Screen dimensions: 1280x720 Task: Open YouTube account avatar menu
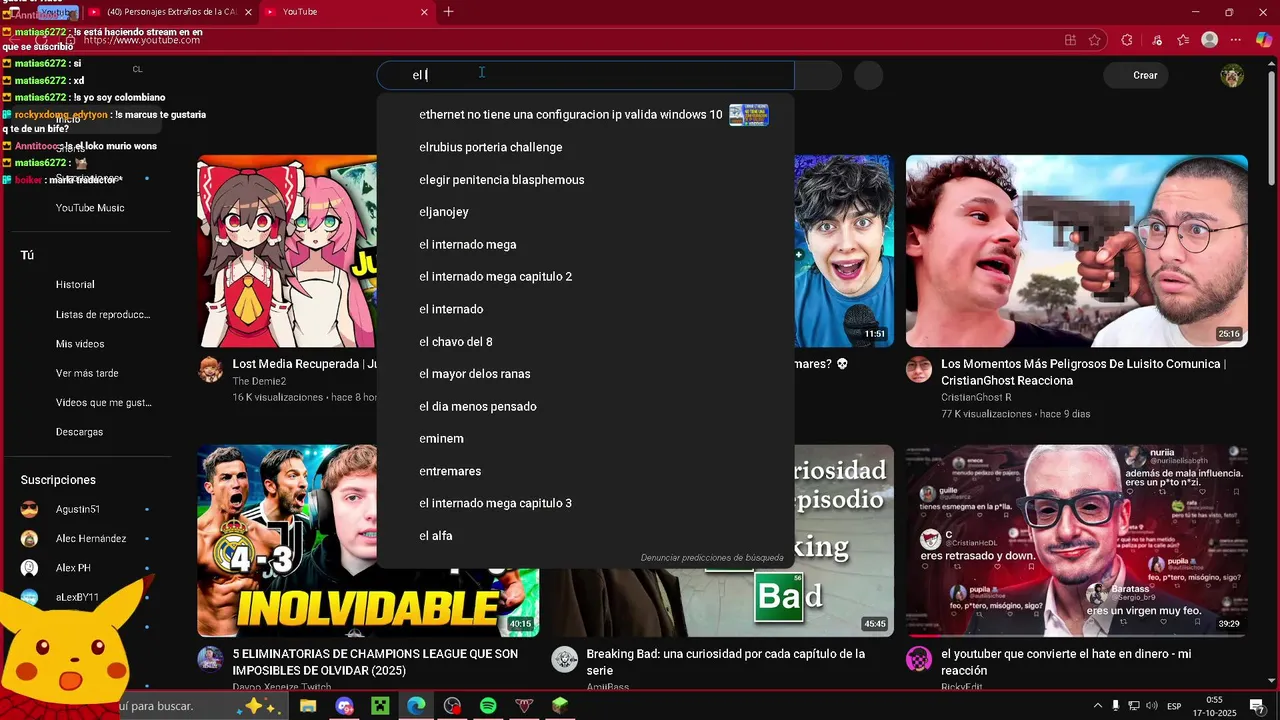point(1232,75)
